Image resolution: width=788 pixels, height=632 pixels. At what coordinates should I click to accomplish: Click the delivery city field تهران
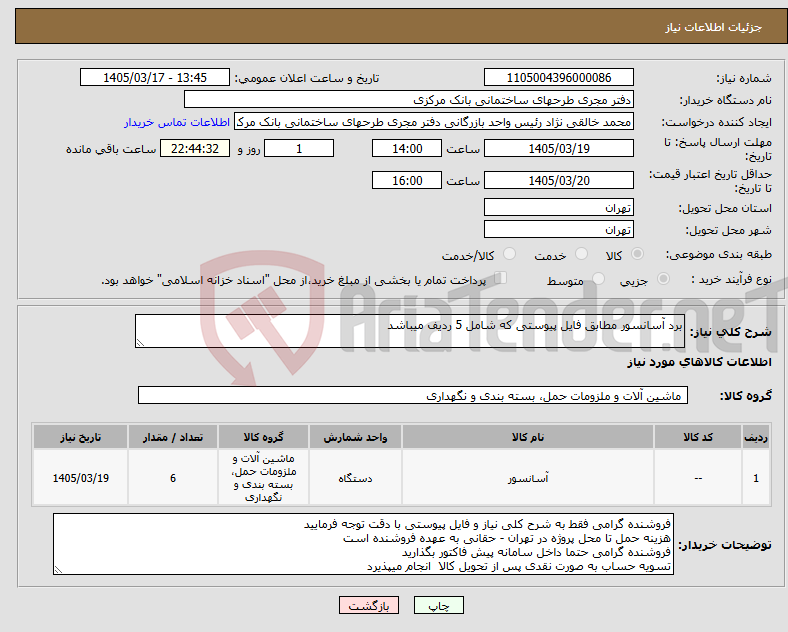click(558, 230)
